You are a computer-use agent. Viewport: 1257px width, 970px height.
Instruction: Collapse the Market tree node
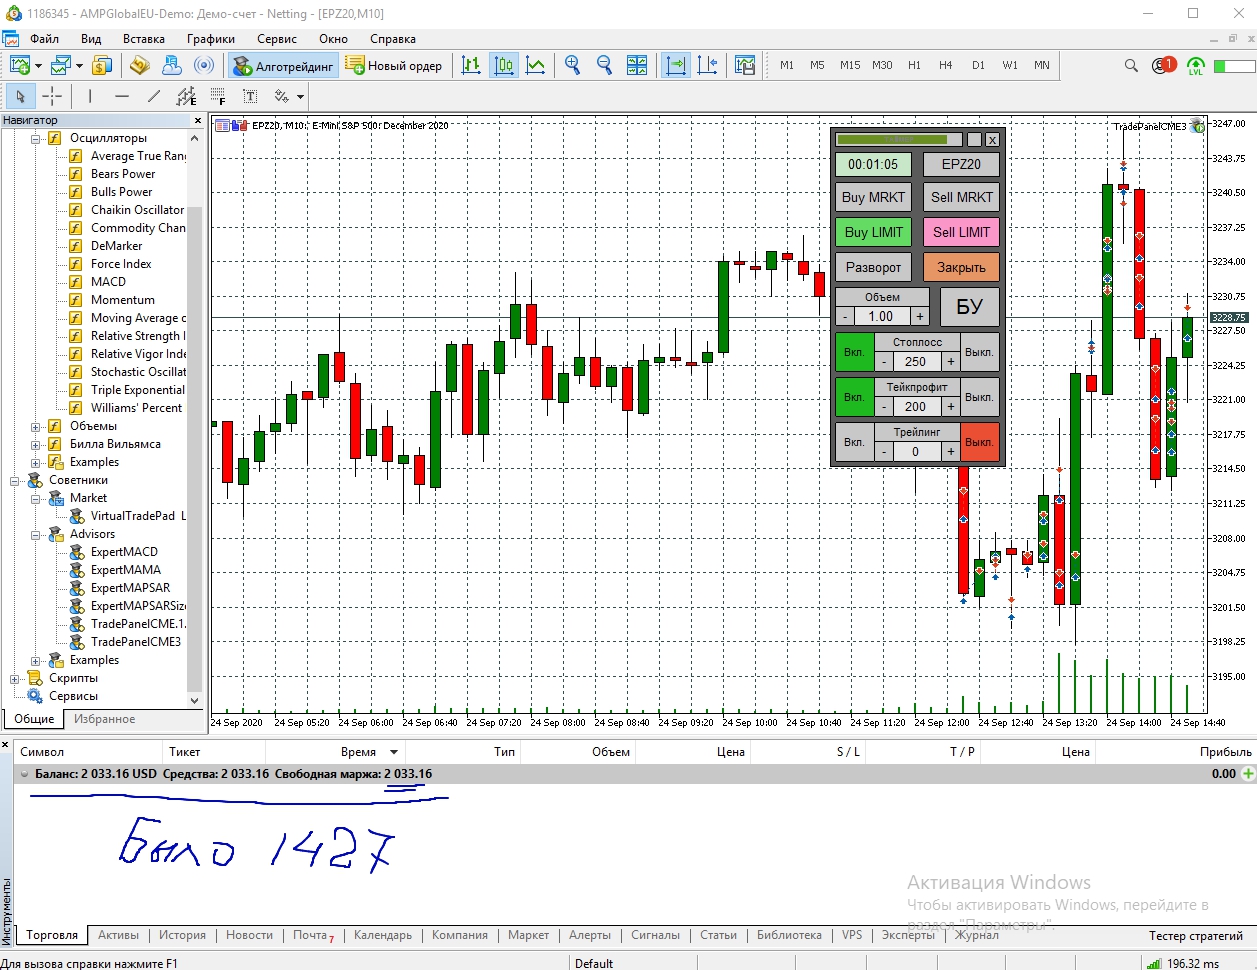35,499
